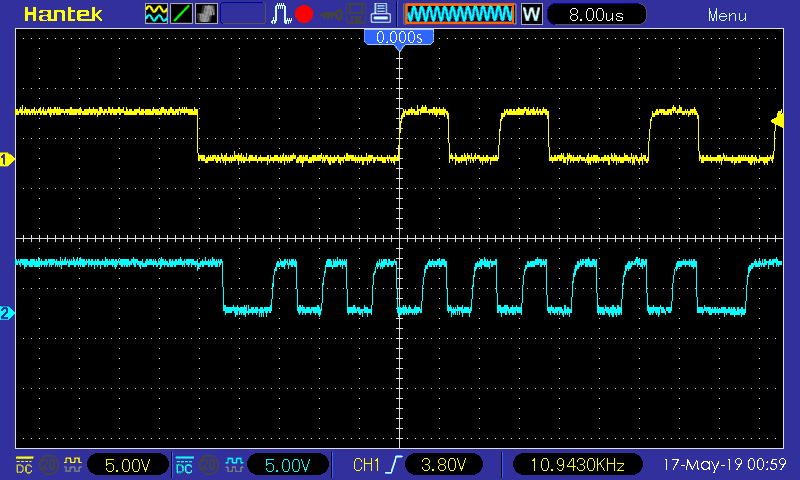This screenshot has width=800, height=480.
Task: Toggle the CH1 20MHz bandwidth limit icon
Action: [x=48, y=465]
